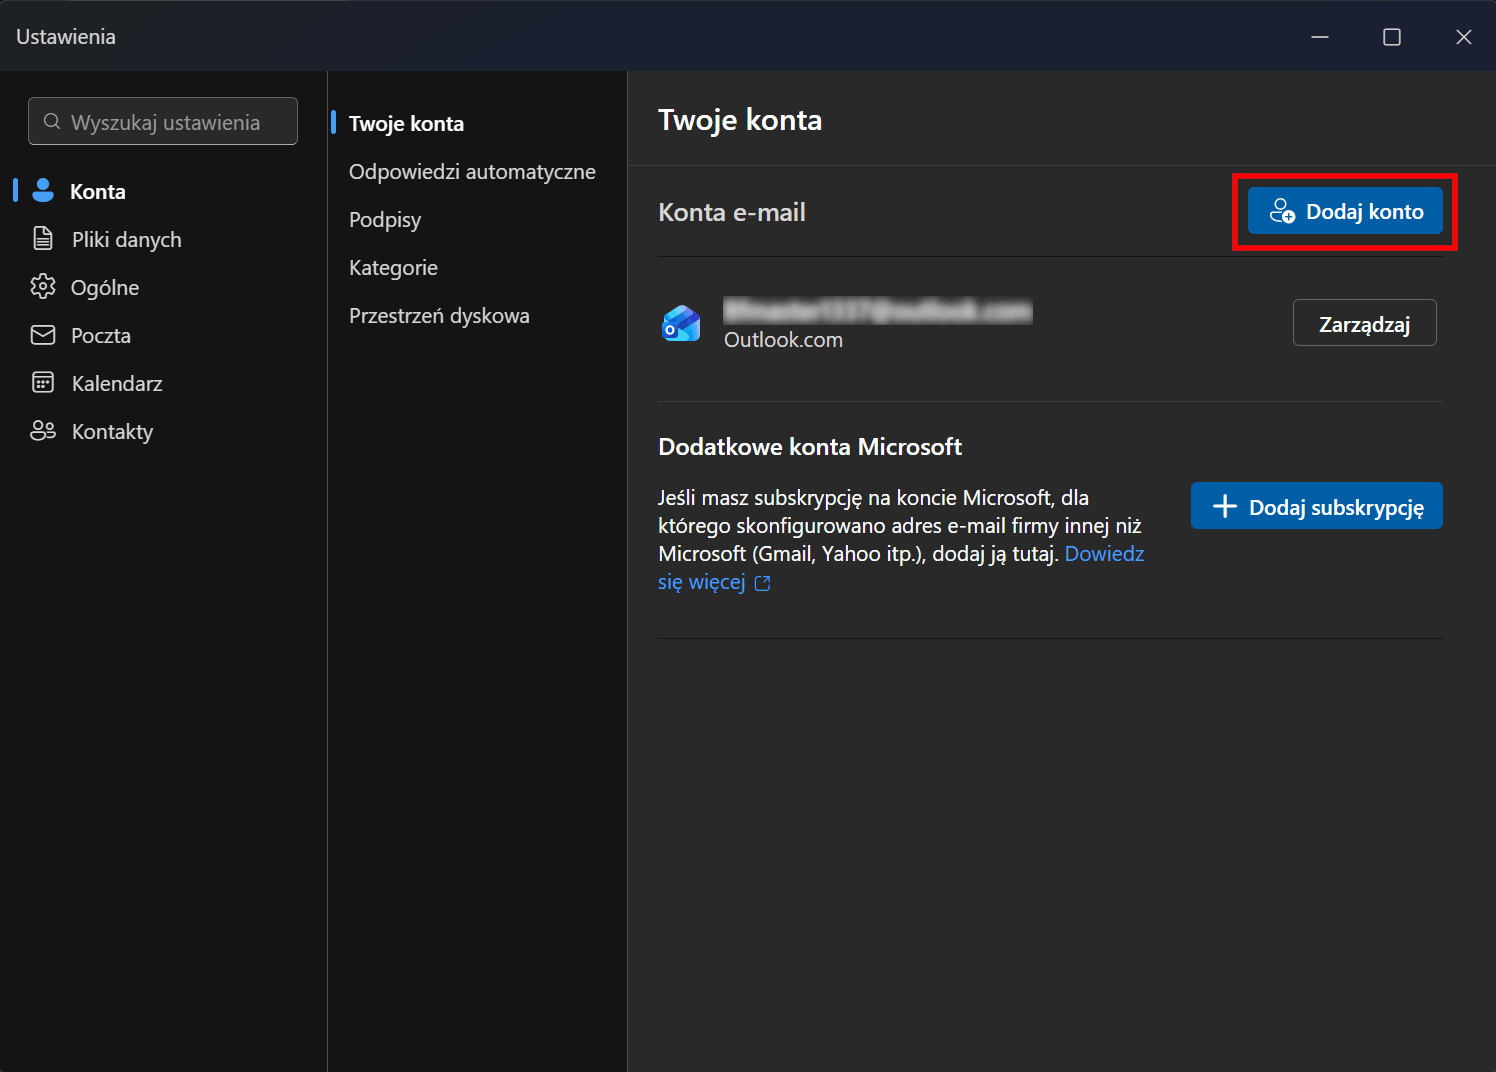Click the external-link icon after 'się więcej'
This screenshot has height=1072, width=1496.
(x=762, y=583)
